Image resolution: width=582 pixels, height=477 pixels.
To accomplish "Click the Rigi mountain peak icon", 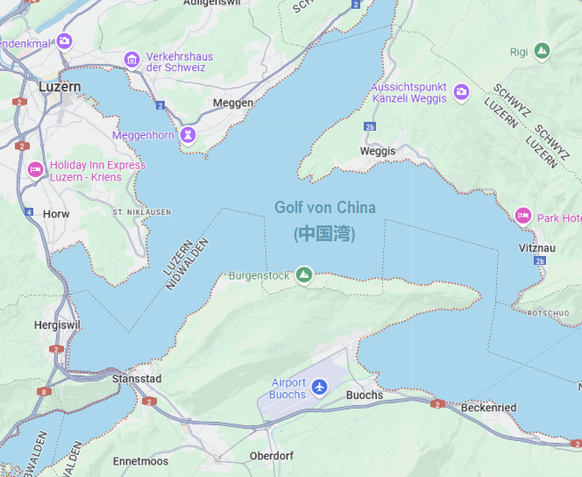I will tap(542, 50).
